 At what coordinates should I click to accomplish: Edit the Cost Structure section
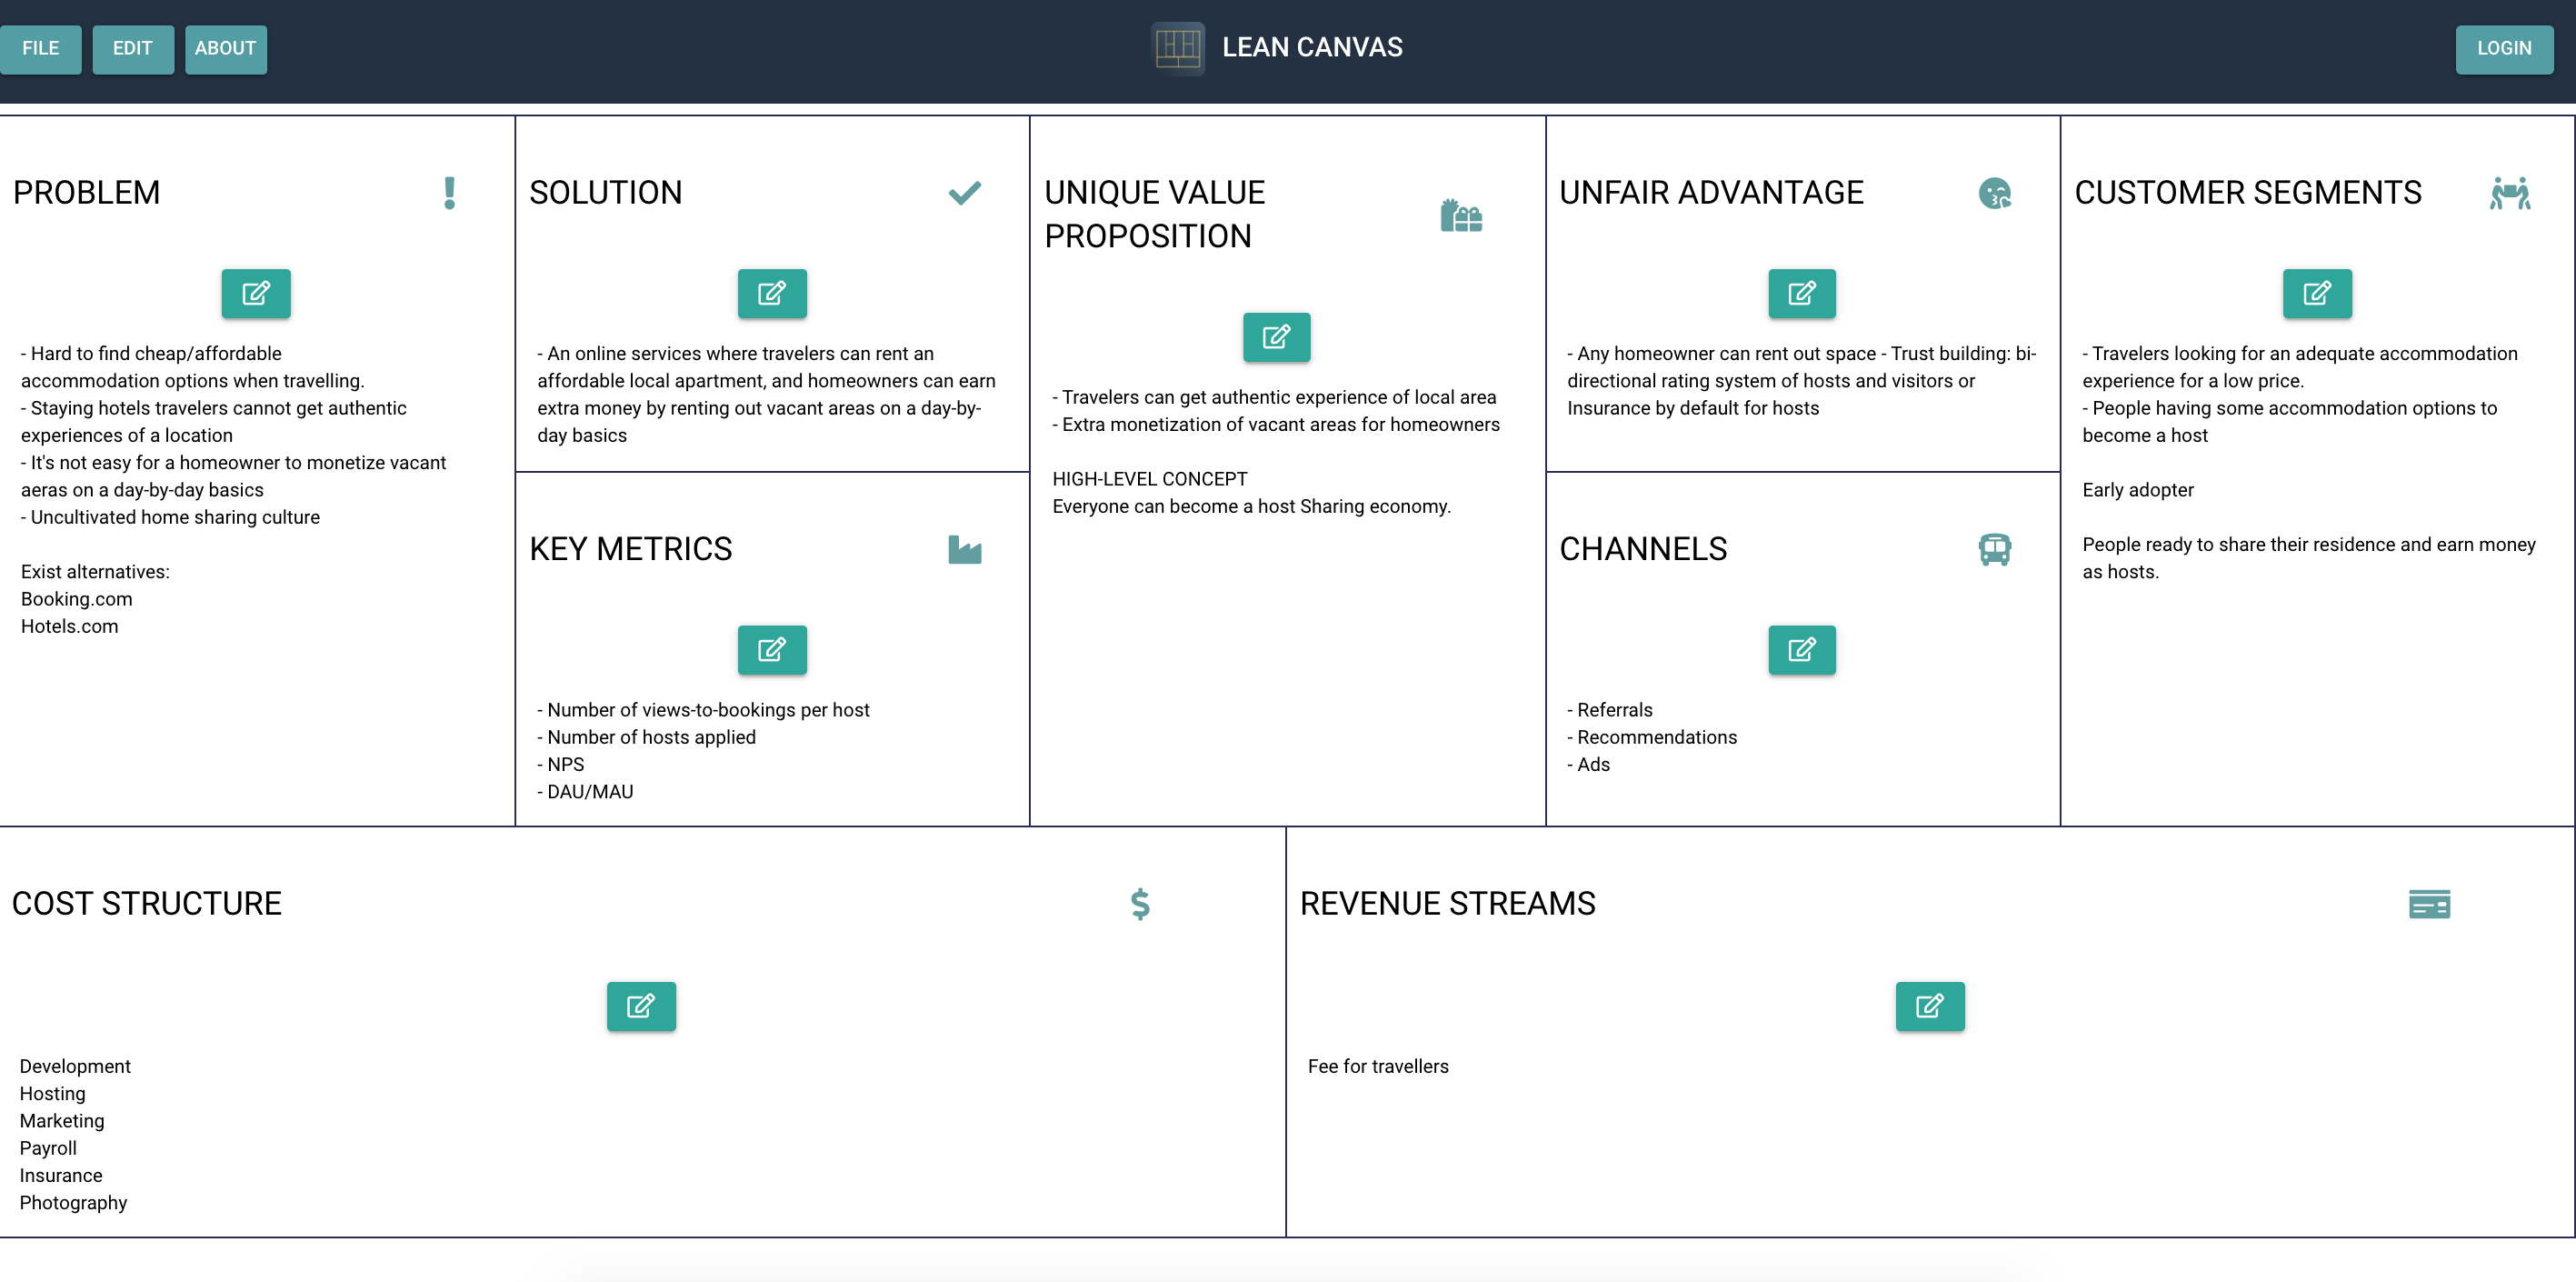click(x=641, y=1007)
